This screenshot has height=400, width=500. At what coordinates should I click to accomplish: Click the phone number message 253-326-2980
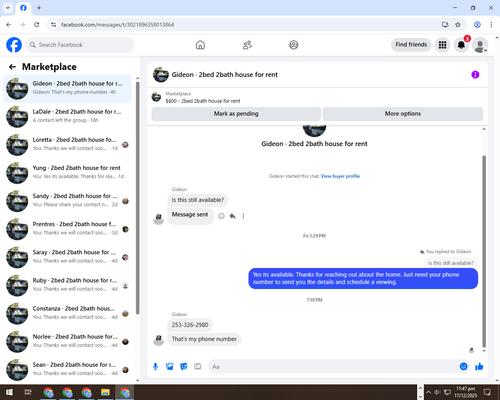pos(190,325)
